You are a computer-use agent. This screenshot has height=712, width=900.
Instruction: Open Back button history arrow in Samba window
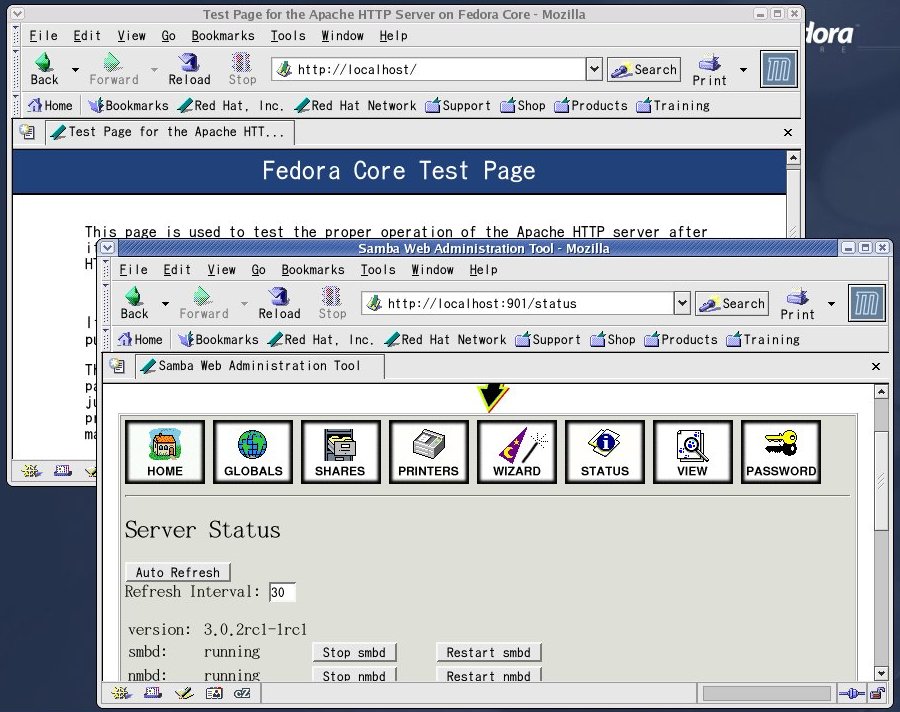pos(165,303)
